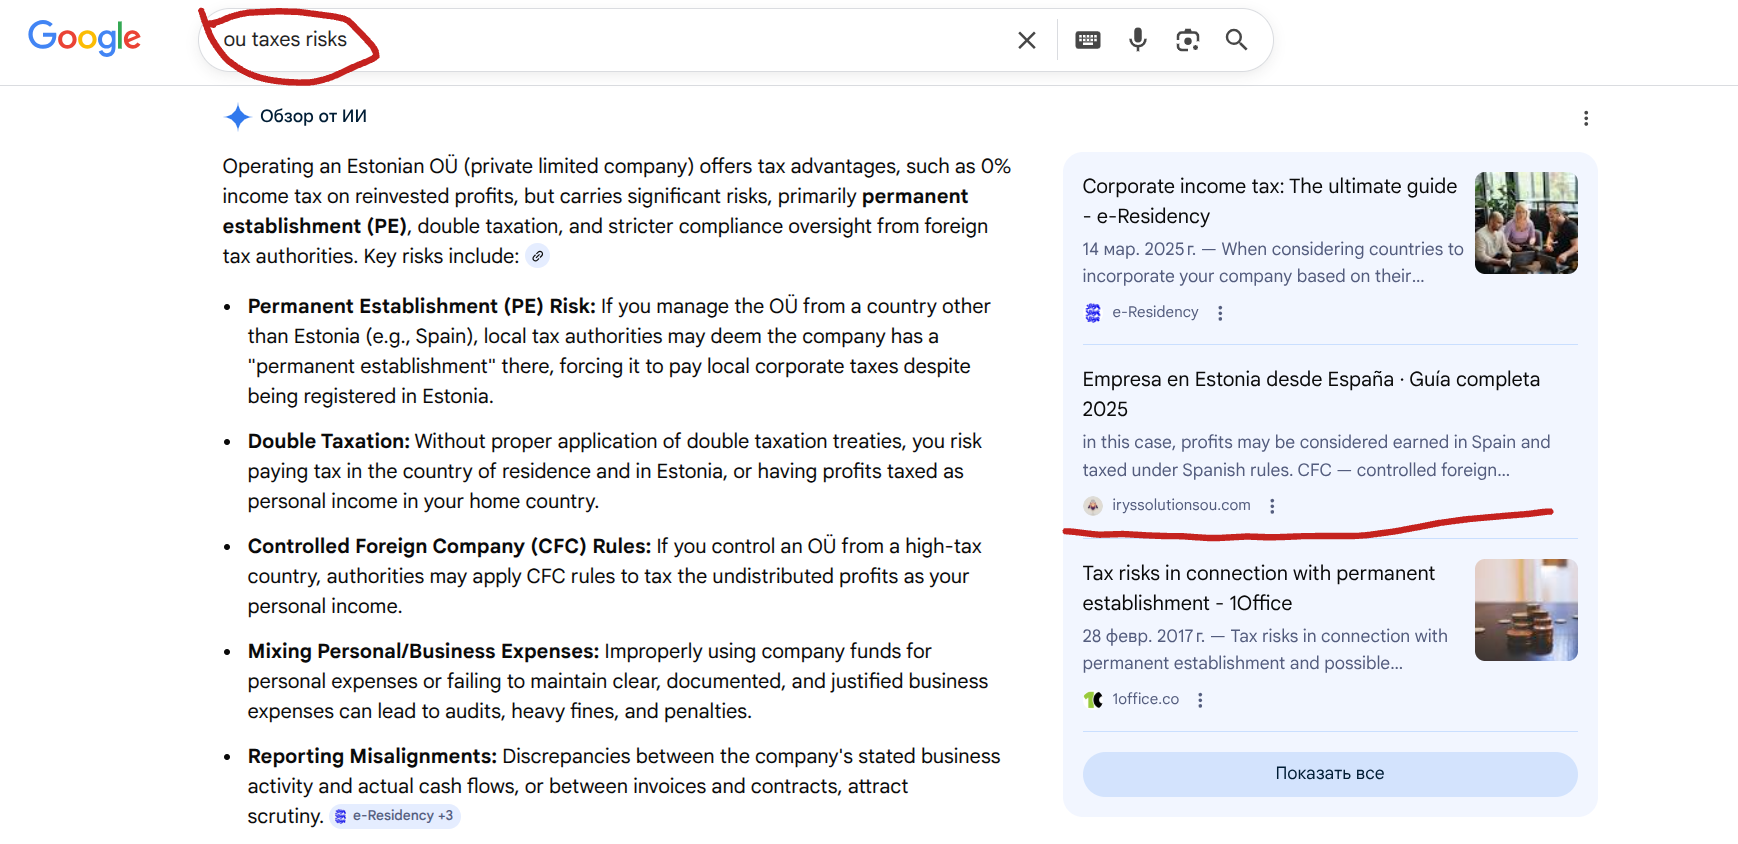The width and height of the screenshot is (1738, 844).
Task: Clear the search query with the X icon
Action: [1026, 40]
